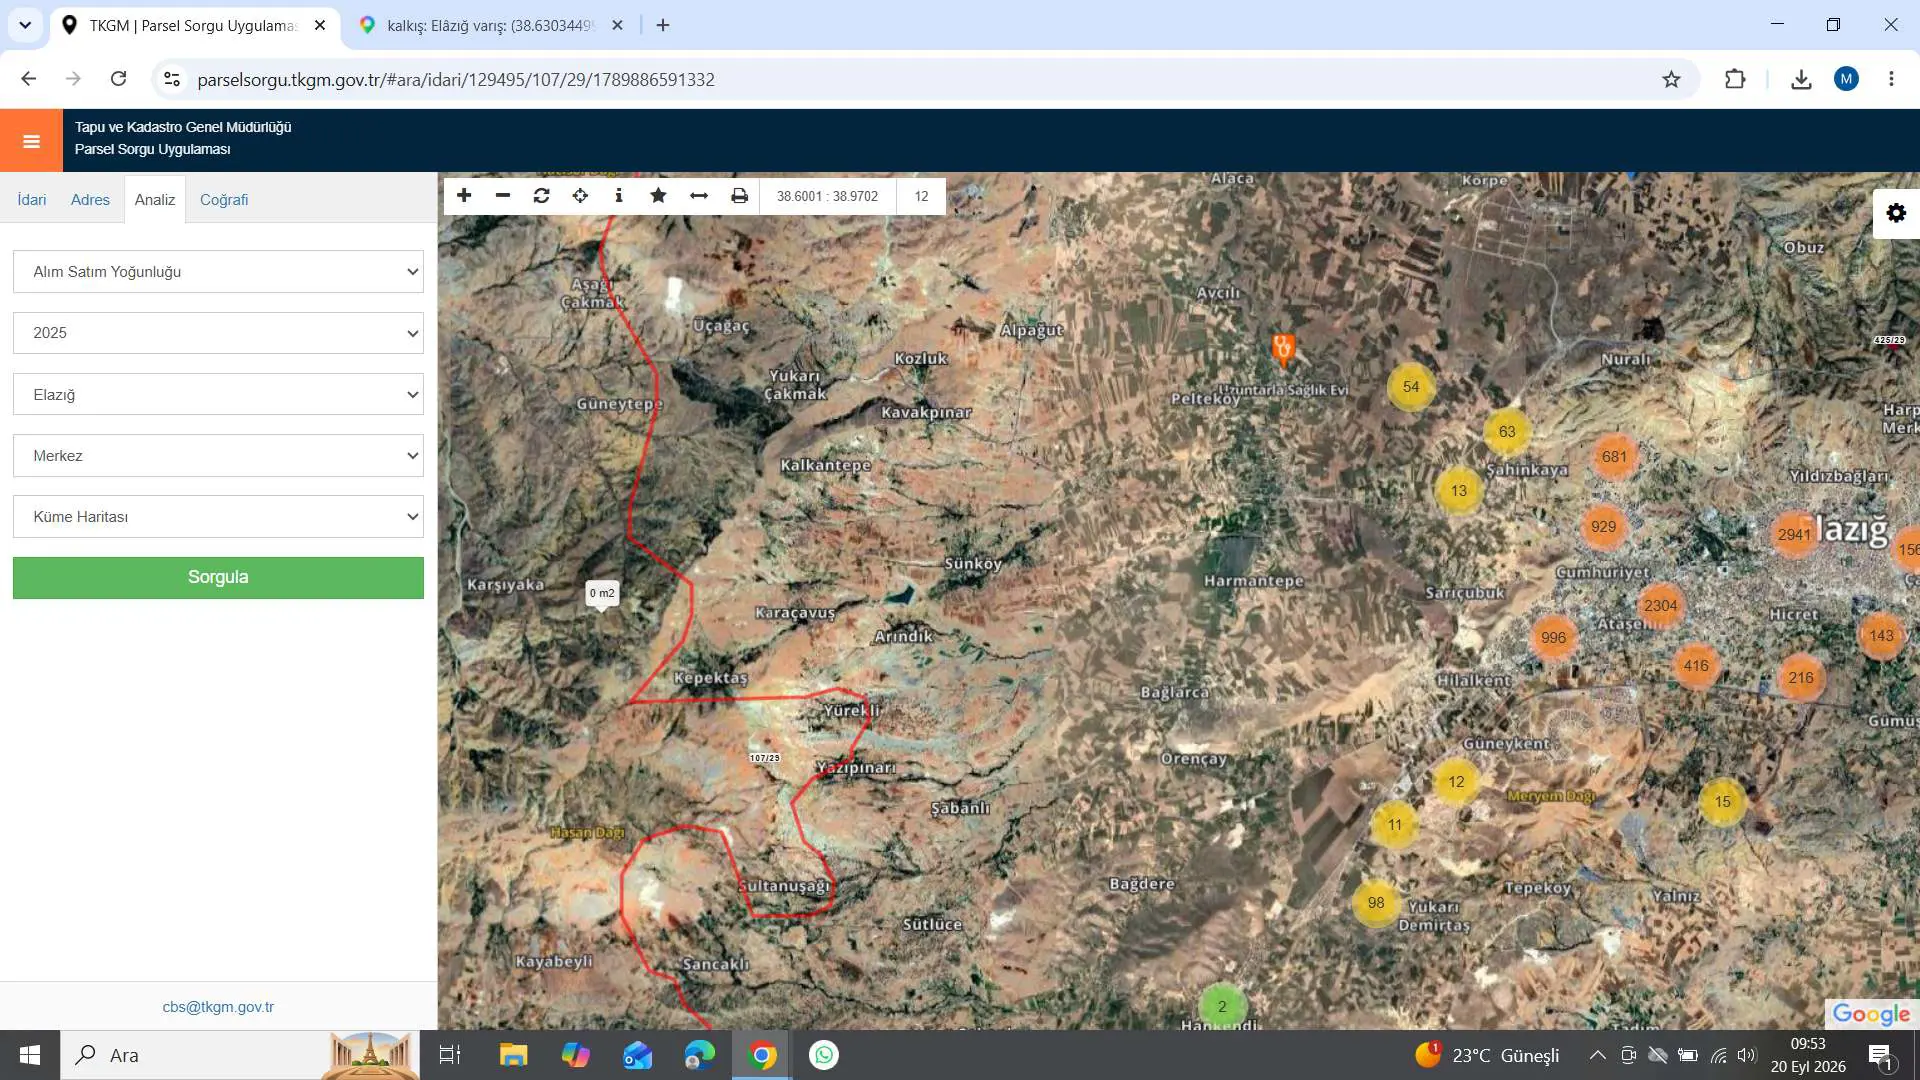Open the Küme Haritası dropdown
Viewport: 1920px width, 1080px height.
pyautogui.click(x=218, y=517)
